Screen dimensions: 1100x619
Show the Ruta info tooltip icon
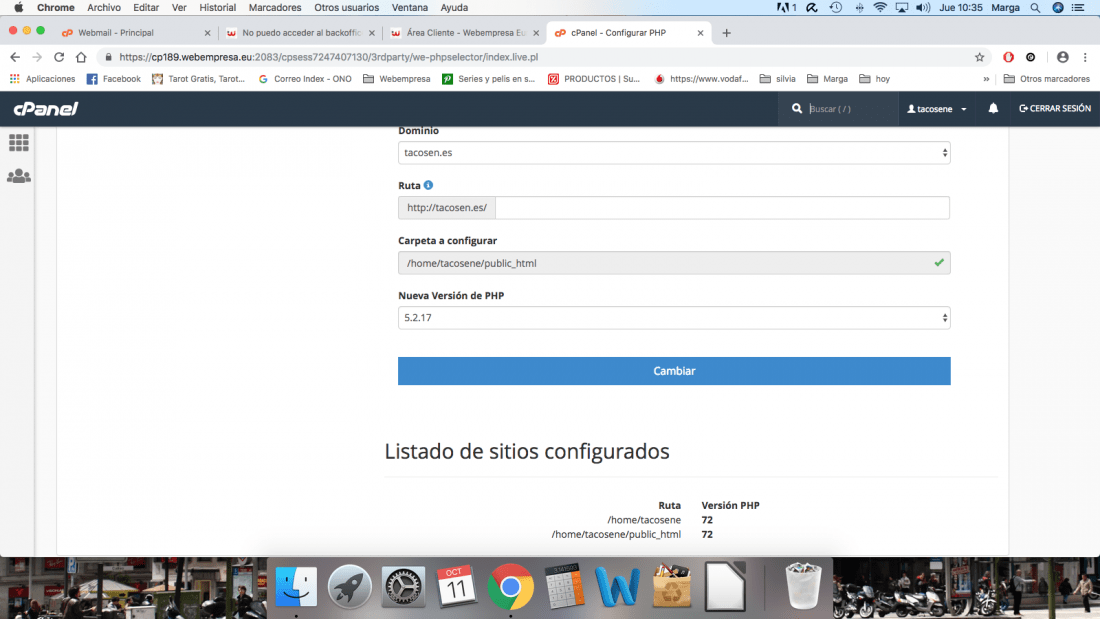click(428, 185)
